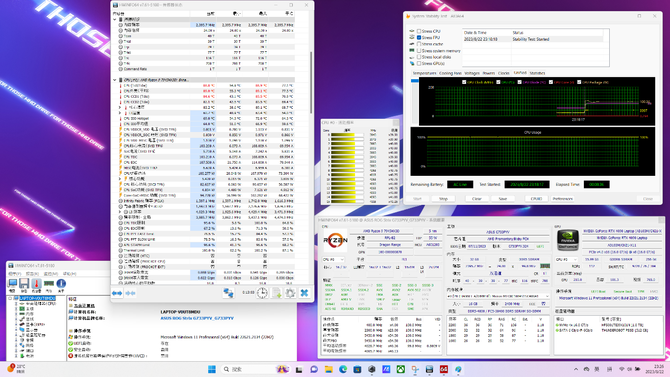Open Preferences in stability test
Screen dimensions: 670x377
562,199
